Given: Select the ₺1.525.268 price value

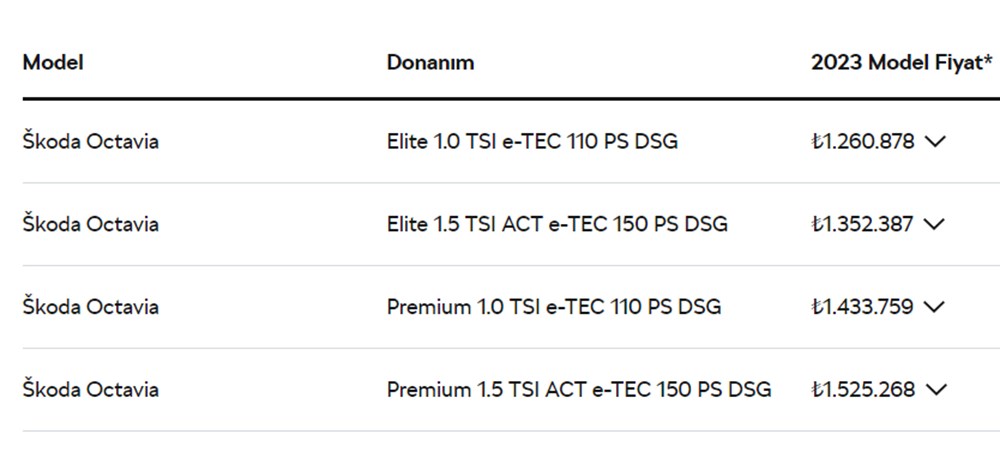Looking at the screenshot, I should [863, 390].
